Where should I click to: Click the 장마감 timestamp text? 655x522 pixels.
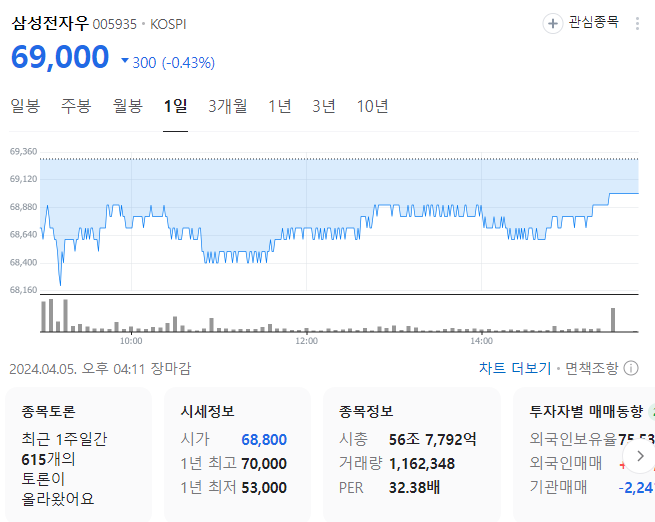tap(170, 368)
